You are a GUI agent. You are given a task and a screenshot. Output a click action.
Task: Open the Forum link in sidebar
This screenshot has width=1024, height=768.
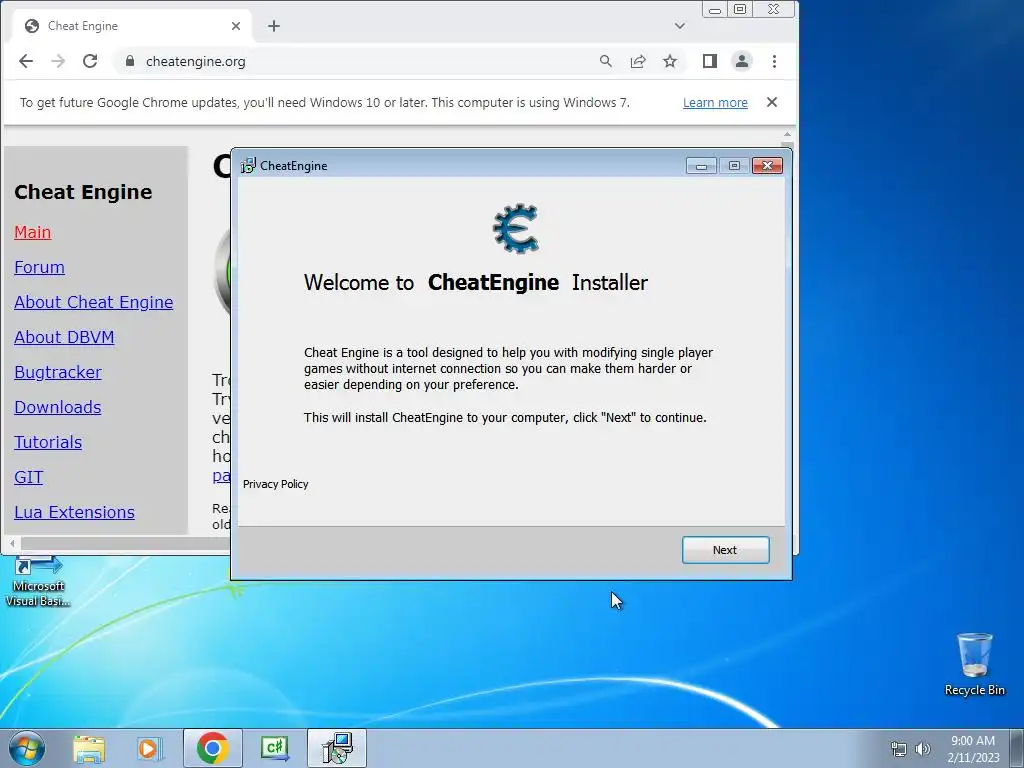point(39,267)
